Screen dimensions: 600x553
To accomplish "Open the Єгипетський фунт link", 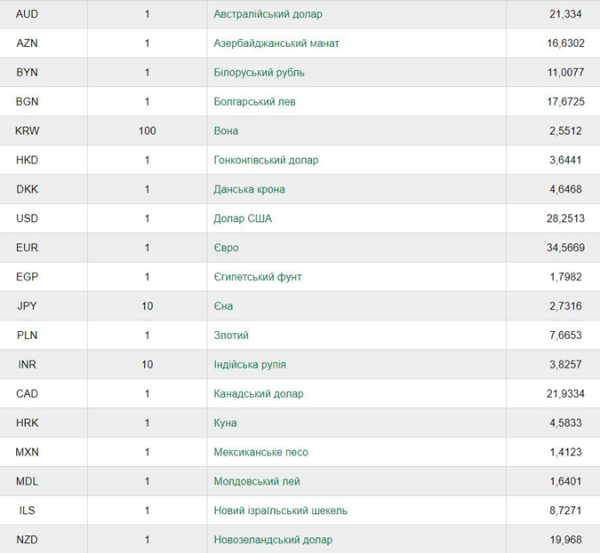I will [x=258, y=277].
